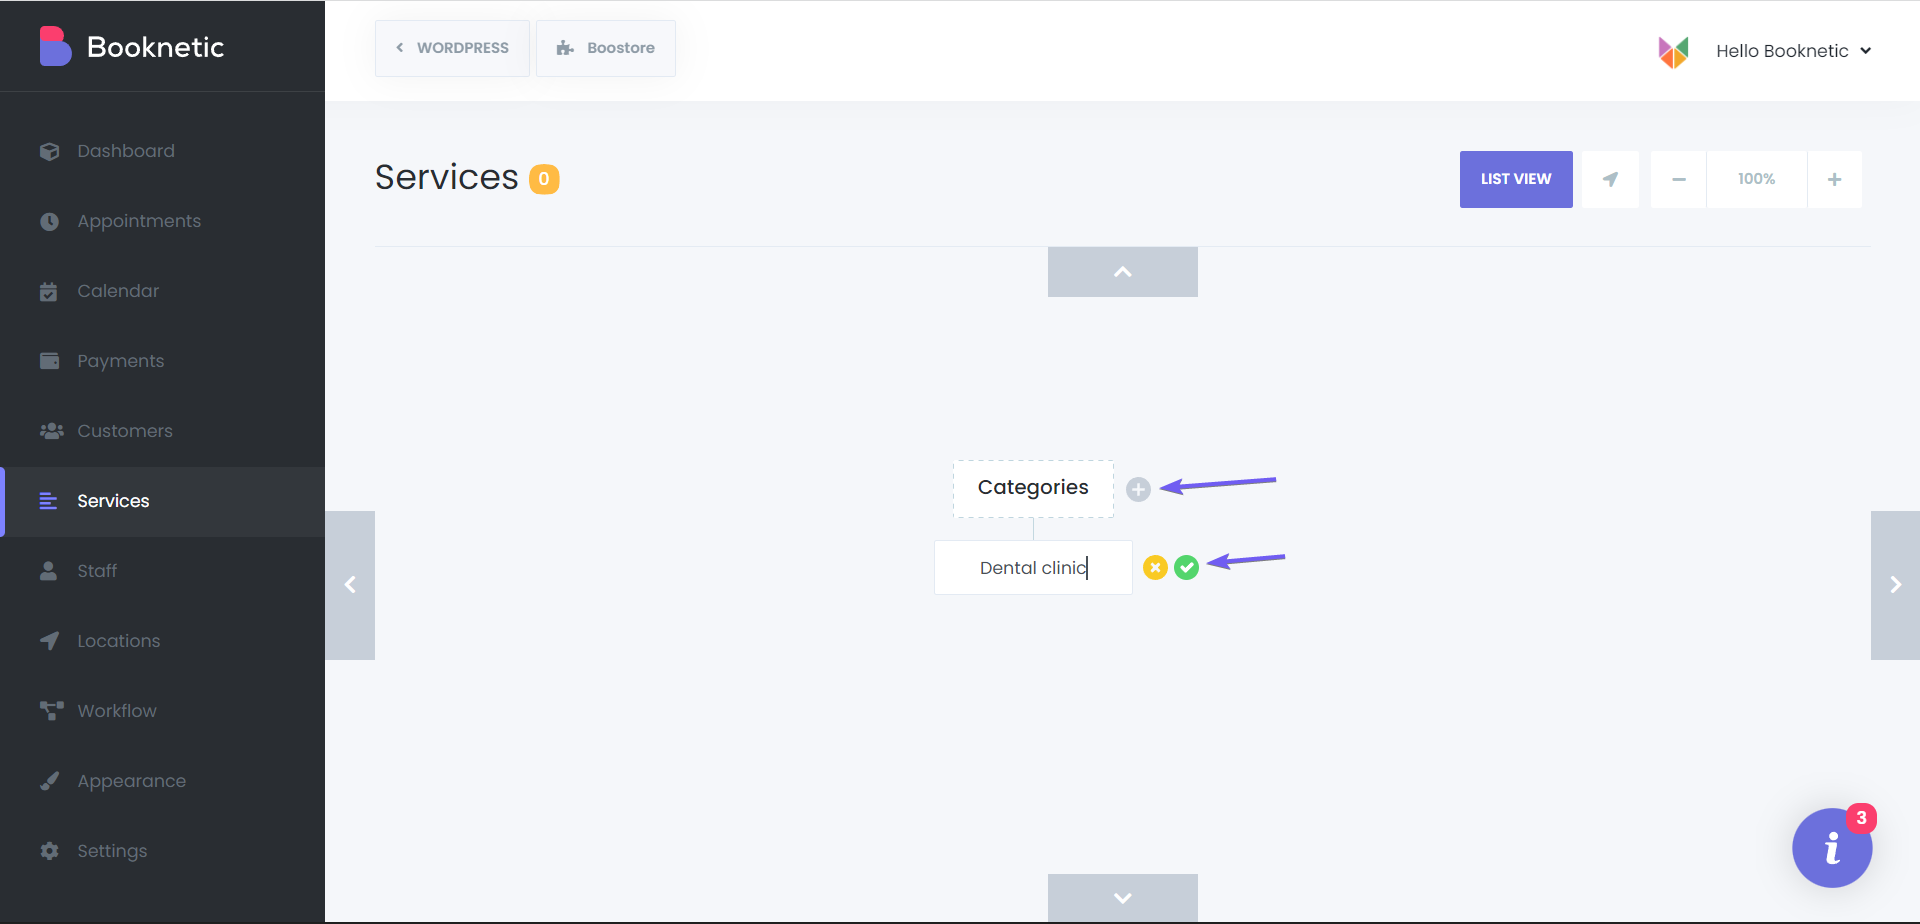Zoom in with the plus button
Image resolution: width=1920 pixels, height=924 pixels.
1834,179
